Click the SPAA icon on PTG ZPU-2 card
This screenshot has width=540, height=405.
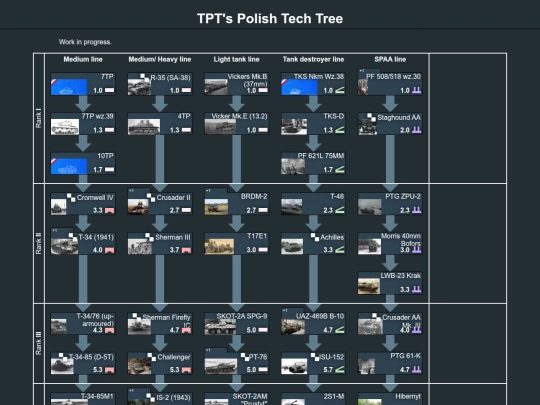[417, 210]
